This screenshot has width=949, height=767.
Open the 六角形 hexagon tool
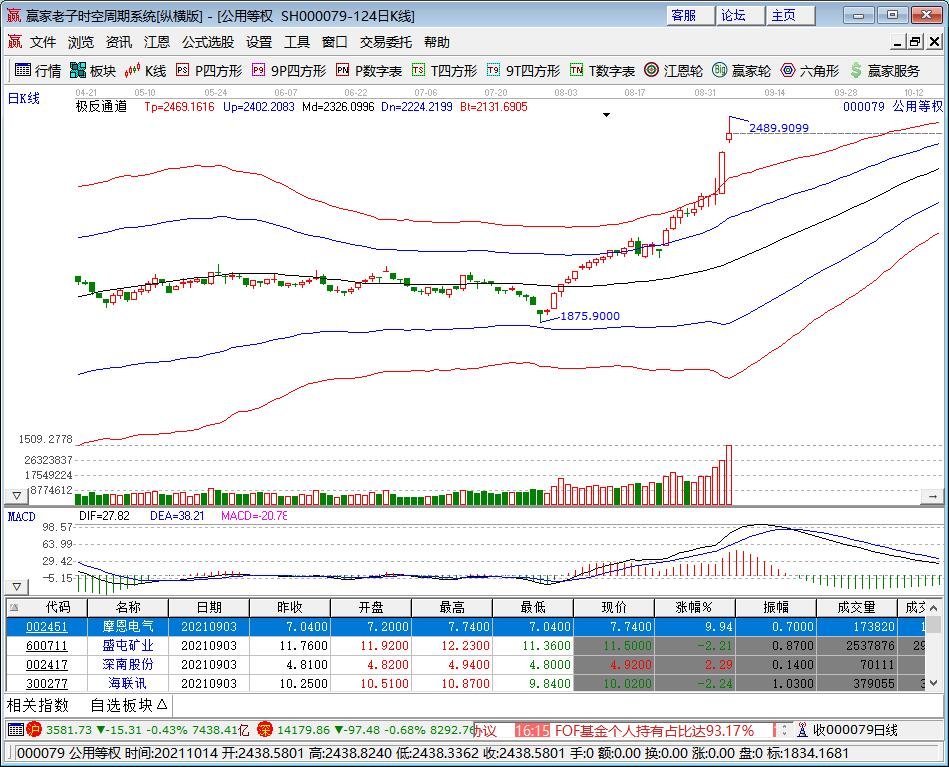(x=810, y=71)
